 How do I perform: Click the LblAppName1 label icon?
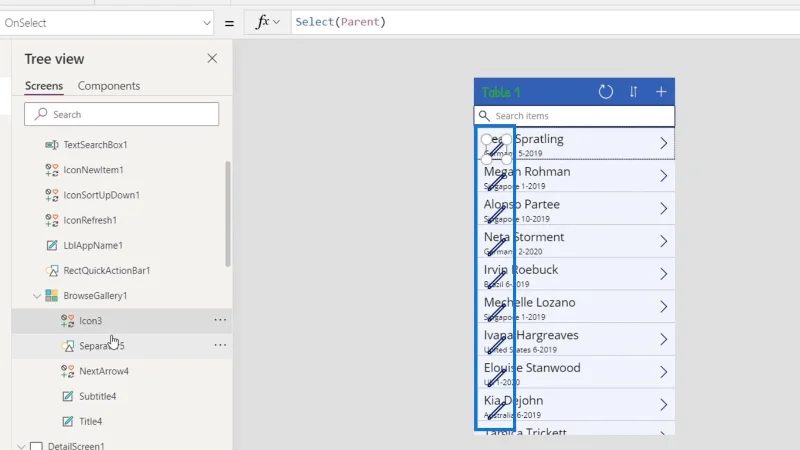tap(52, 245)
